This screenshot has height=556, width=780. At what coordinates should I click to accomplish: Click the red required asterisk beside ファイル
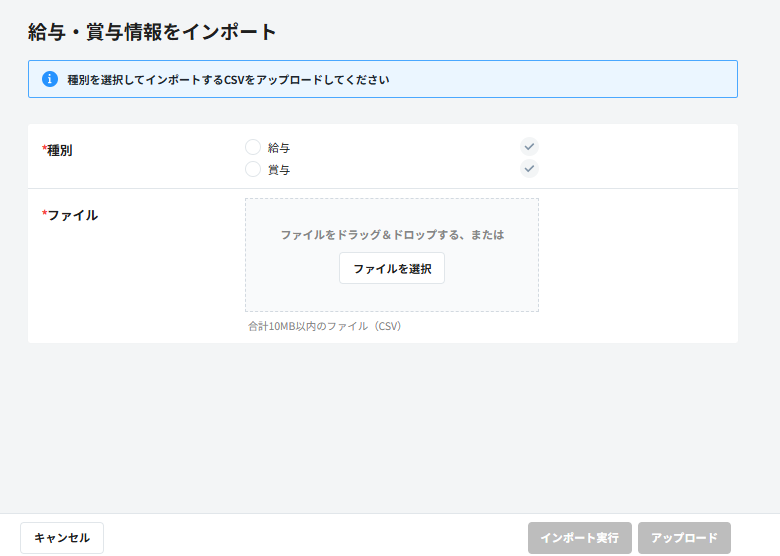tap(44, 214)
